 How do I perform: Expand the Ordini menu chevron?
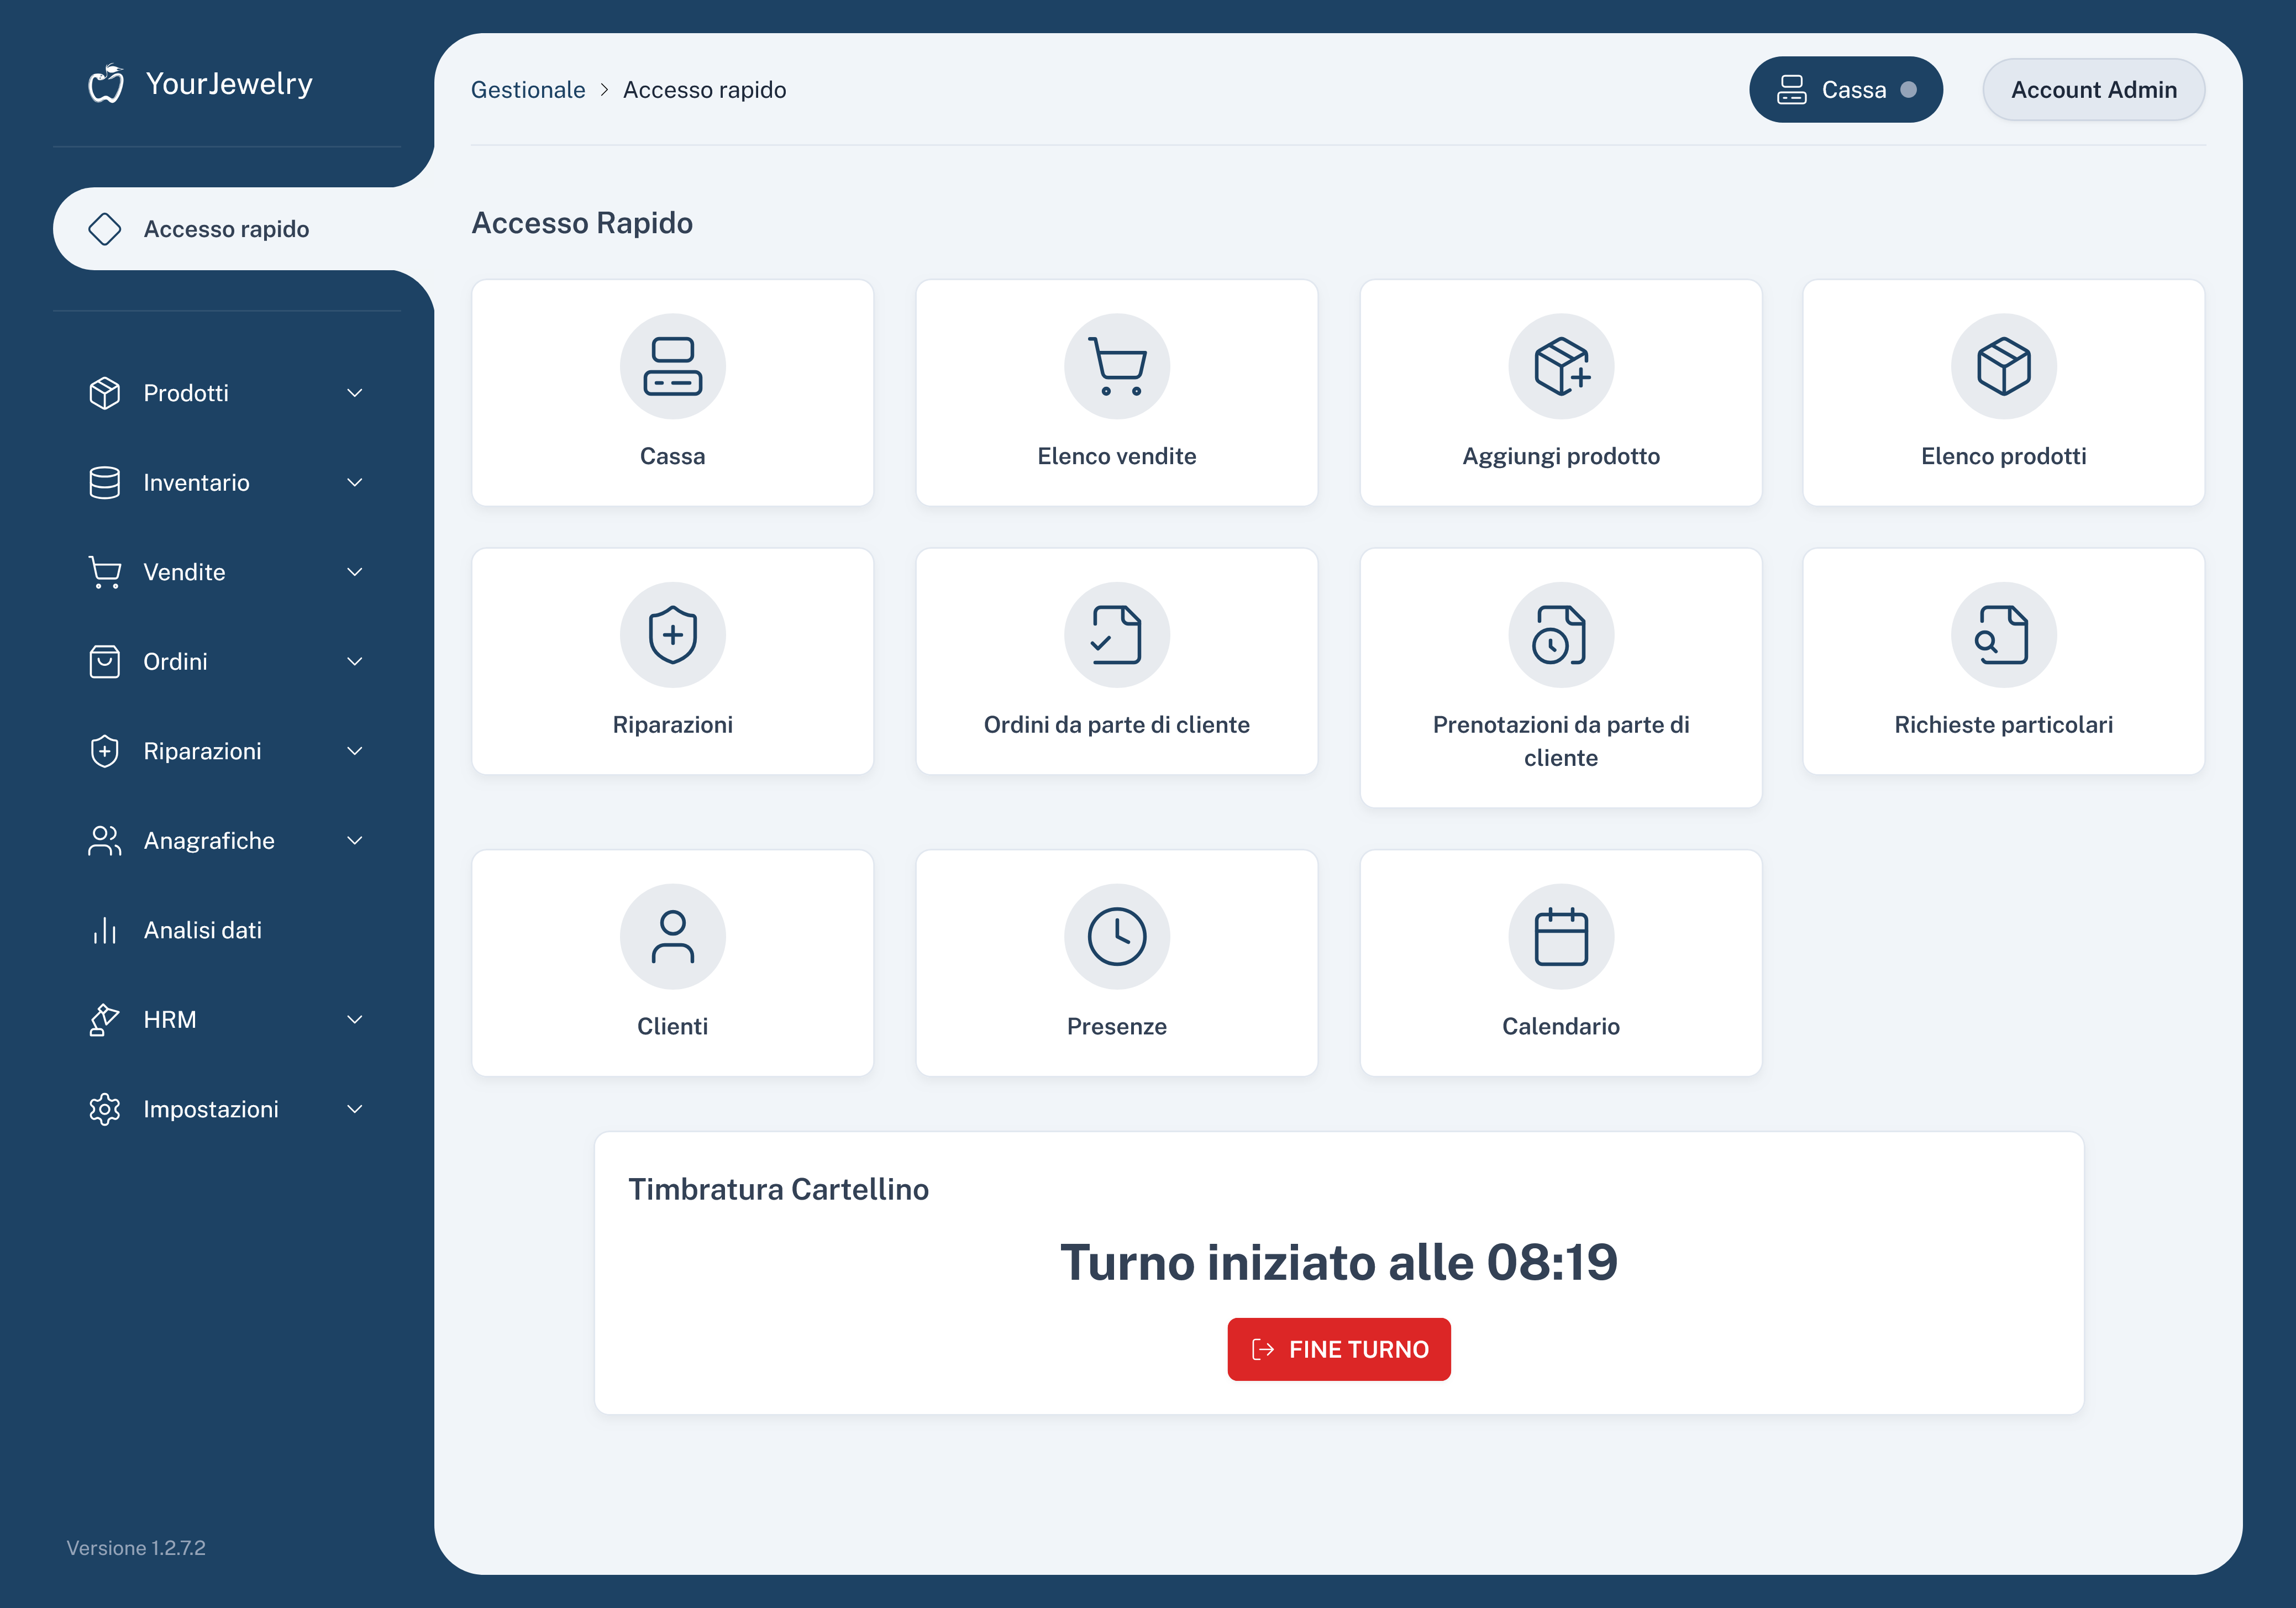[355, 662]
